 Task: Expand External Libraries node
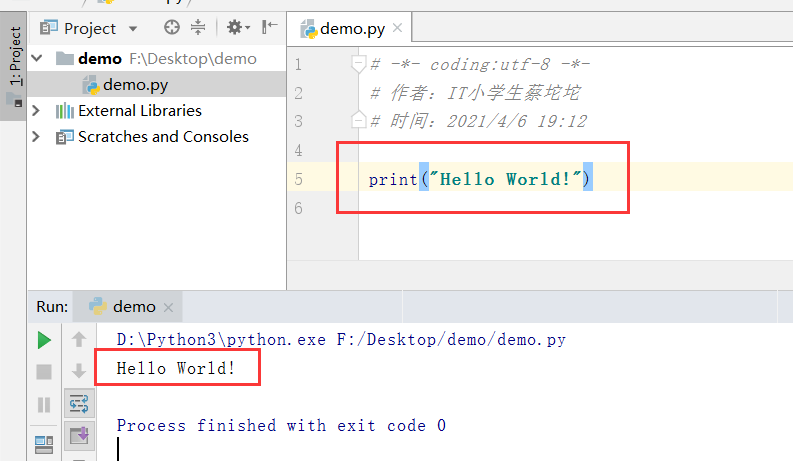[x=36, y=110]
